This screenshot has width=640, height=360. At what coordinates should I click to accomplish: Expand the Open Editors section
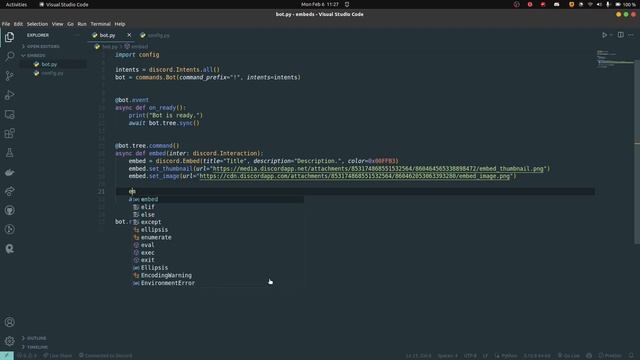tap(41, 47)
